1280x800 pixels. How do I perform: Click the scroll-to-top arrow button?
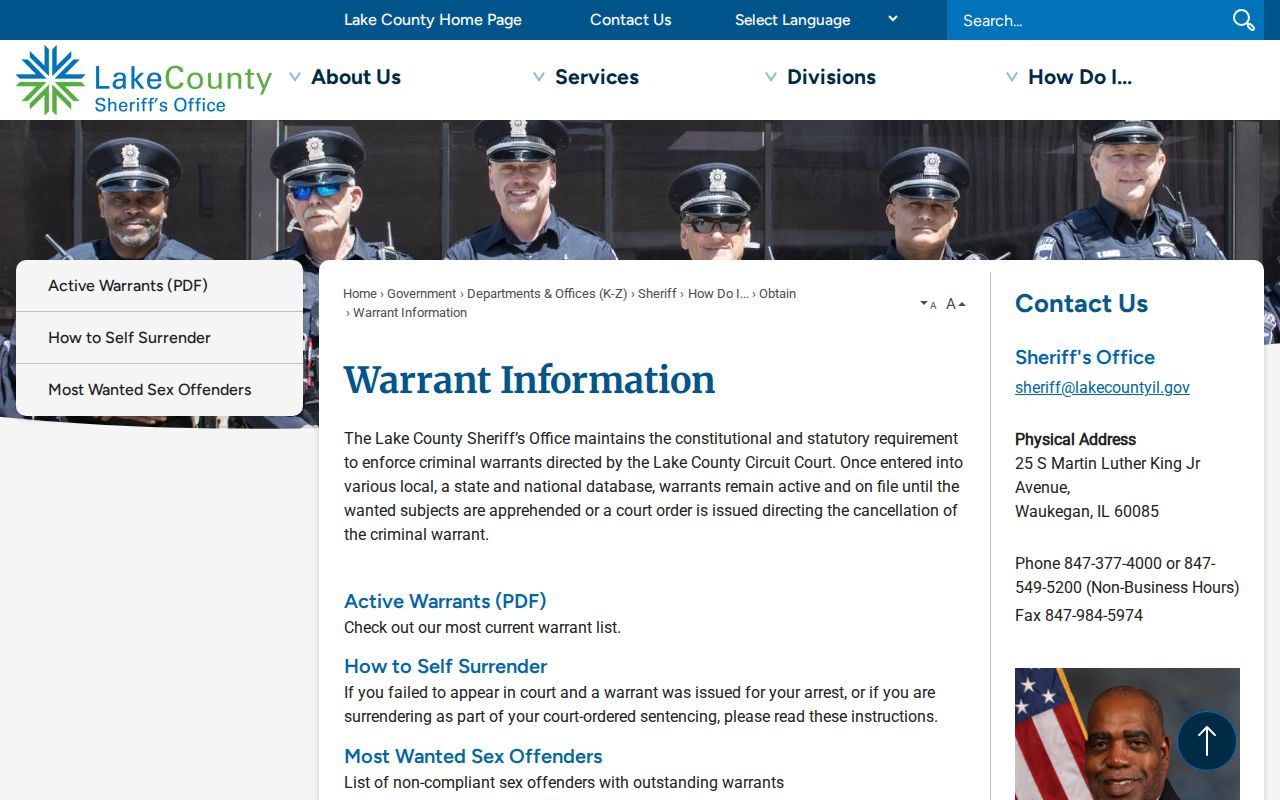pos(1207,741)
